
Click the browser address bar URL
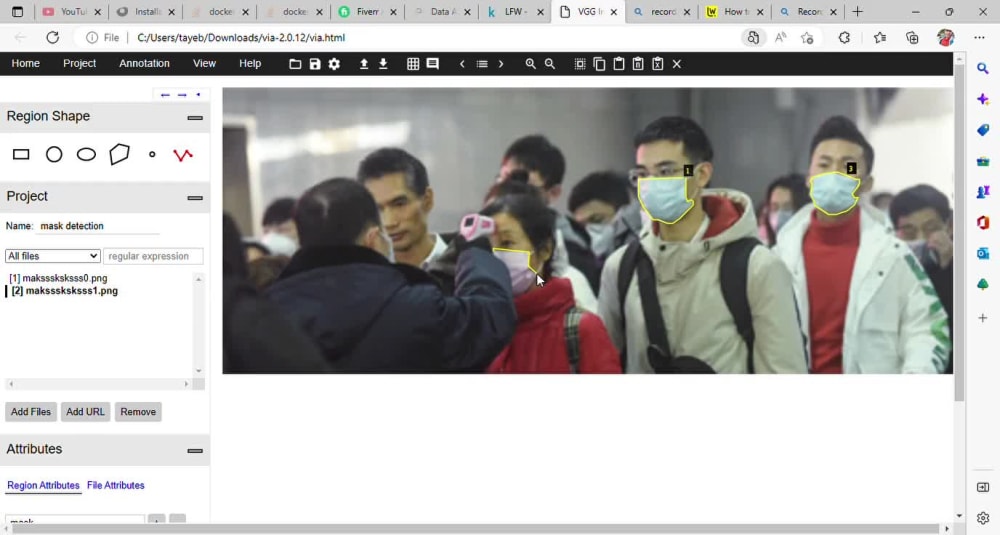point(241,38)
